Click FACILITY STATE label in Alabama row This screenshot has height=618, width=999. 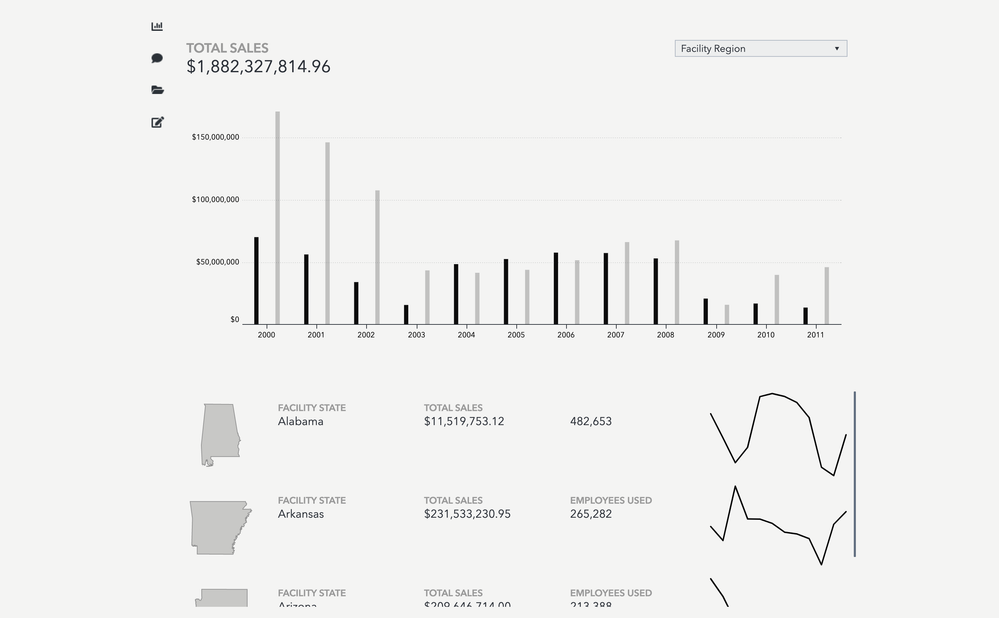pos(312,408)
